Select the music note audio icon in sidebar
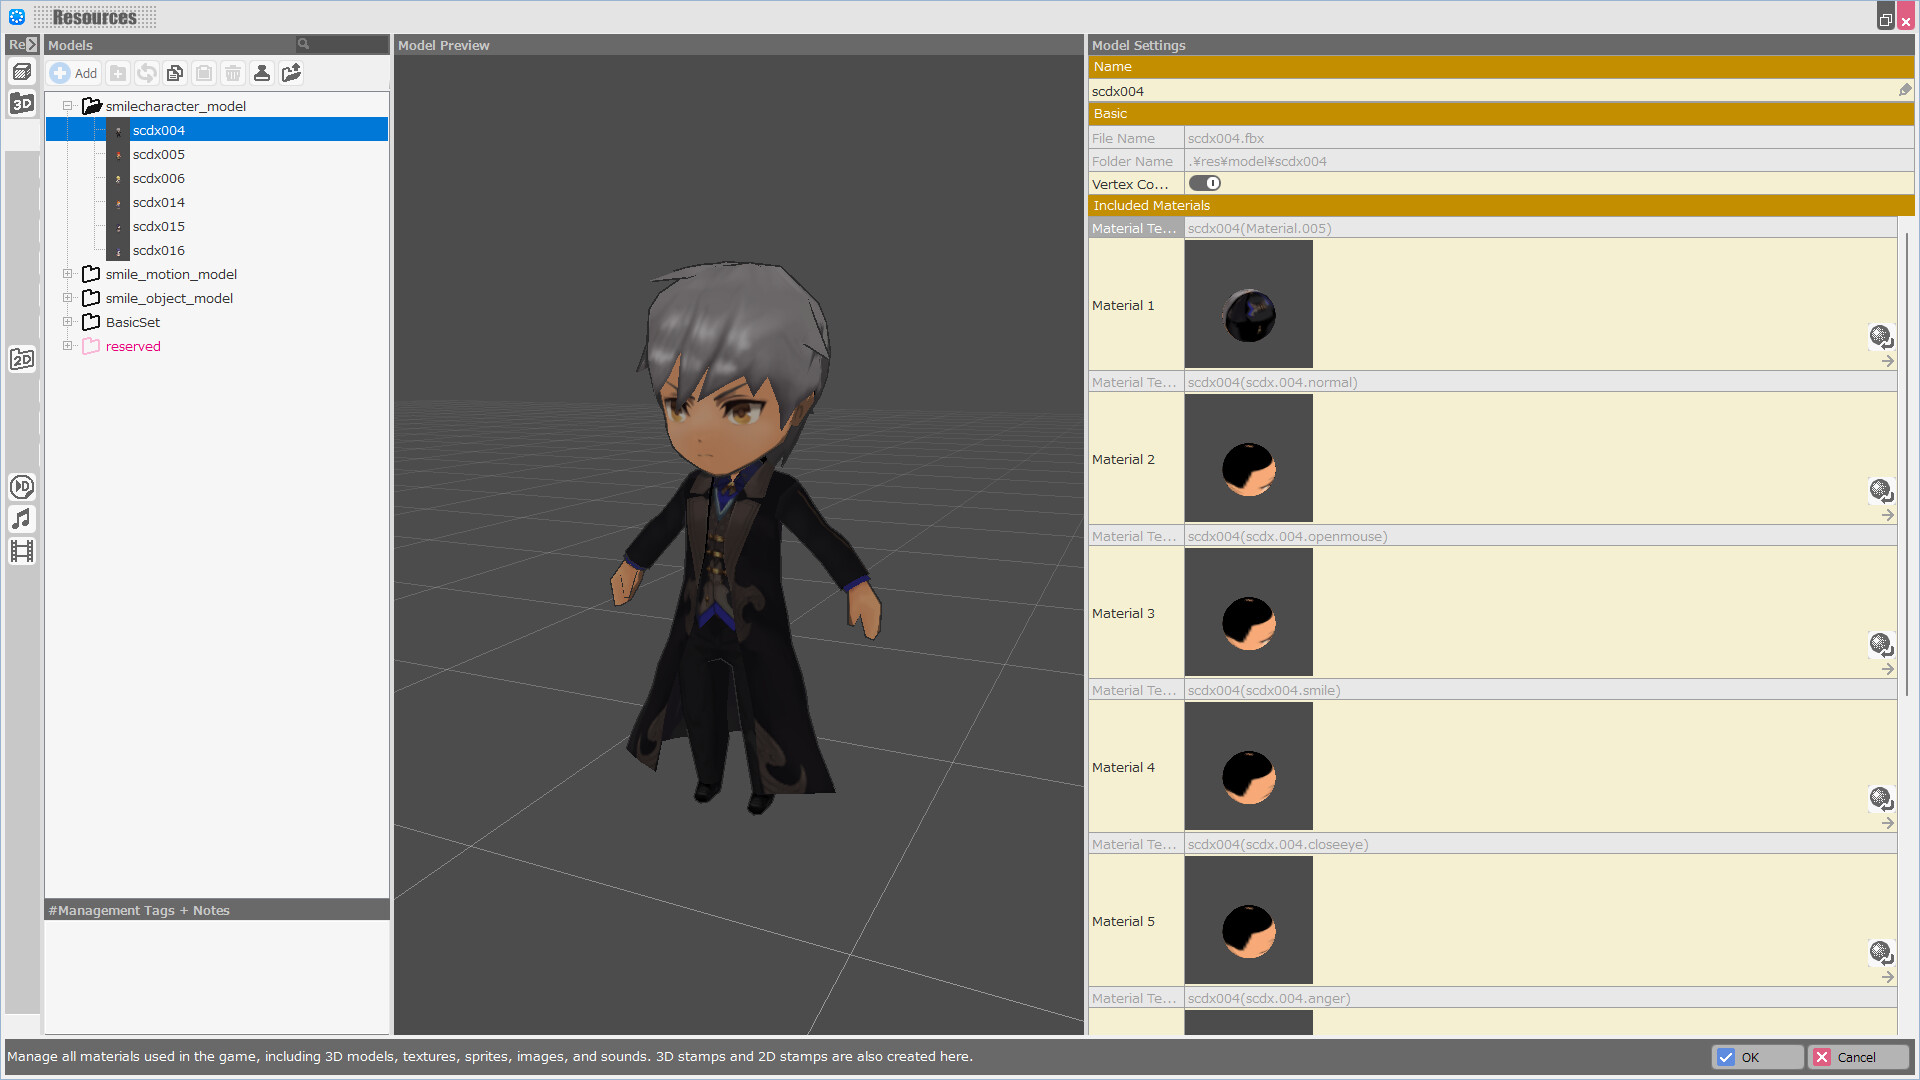Image resolution: width=1920 pixels, height=1080 pixels. pyautogui.click(x=22, y=519)
